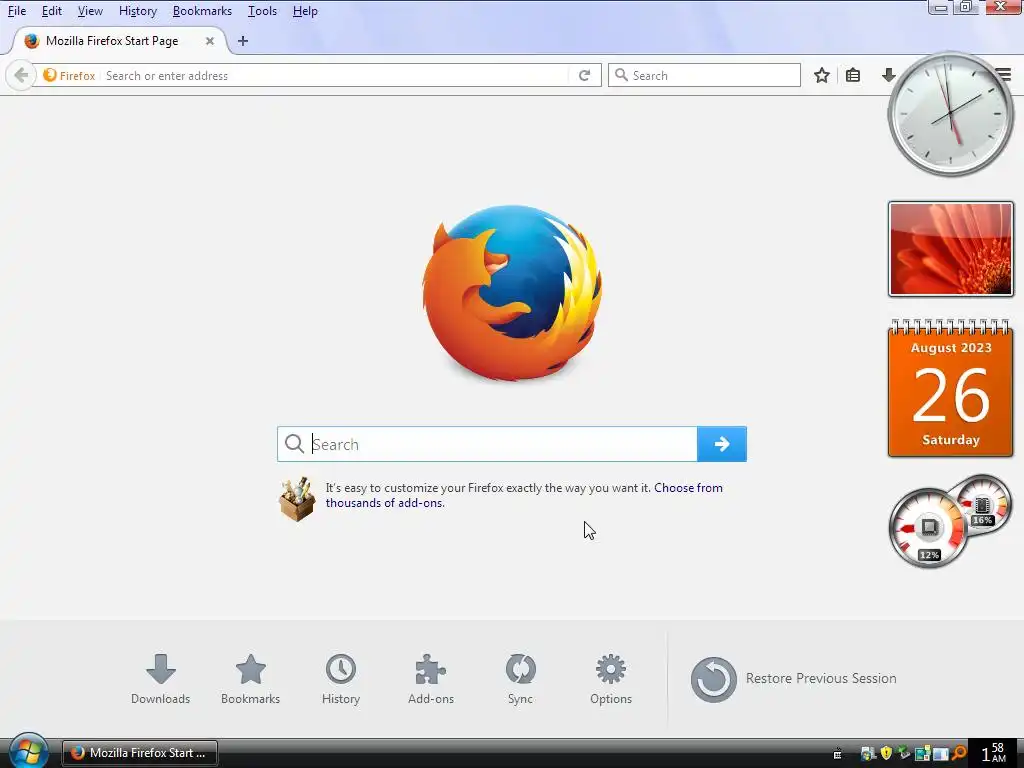Viewport: 1024px width, 768px height.
Task: Open History from the bottom launcher
Action: point(341,679)
